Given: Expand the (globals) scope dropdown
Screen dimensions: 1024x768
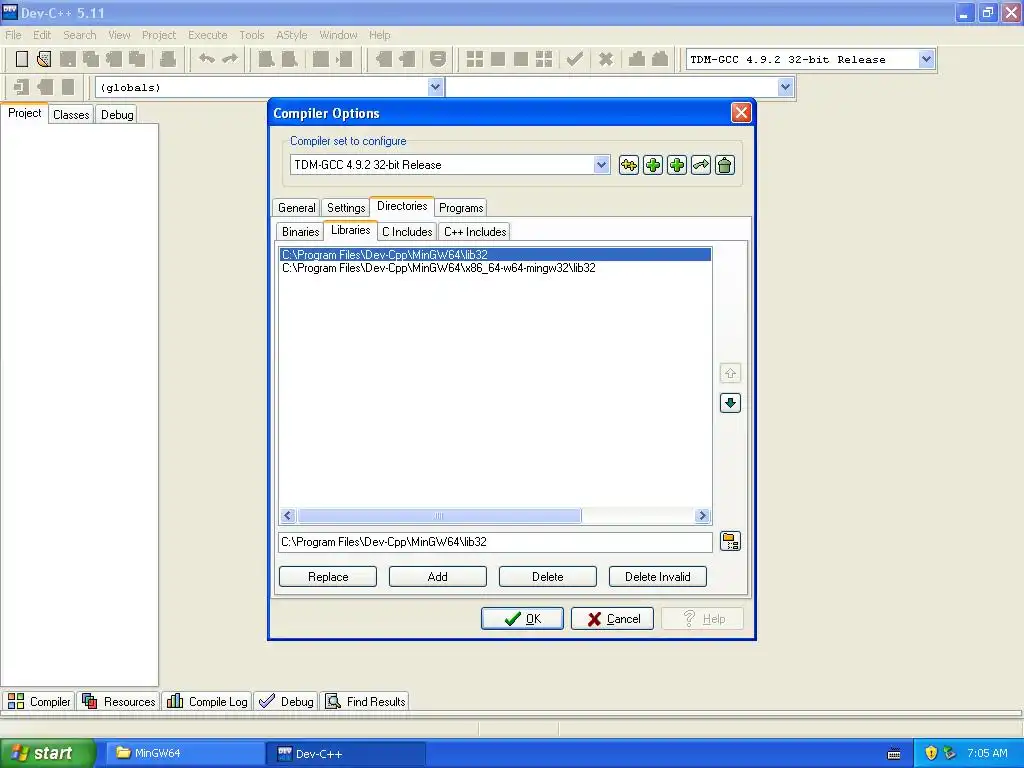Looking at the screenshot, I should click(436, 87).
